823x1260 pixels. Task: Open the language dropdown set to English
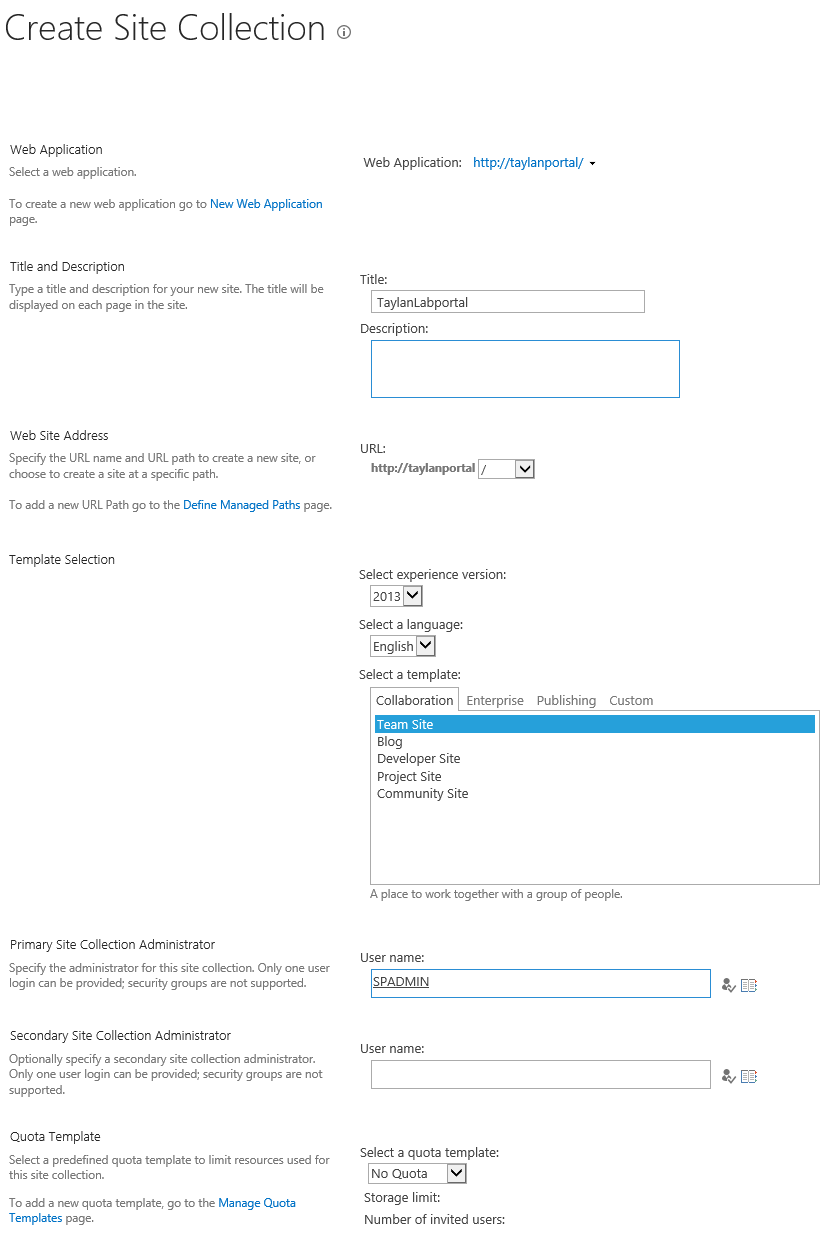click(402, 646)
